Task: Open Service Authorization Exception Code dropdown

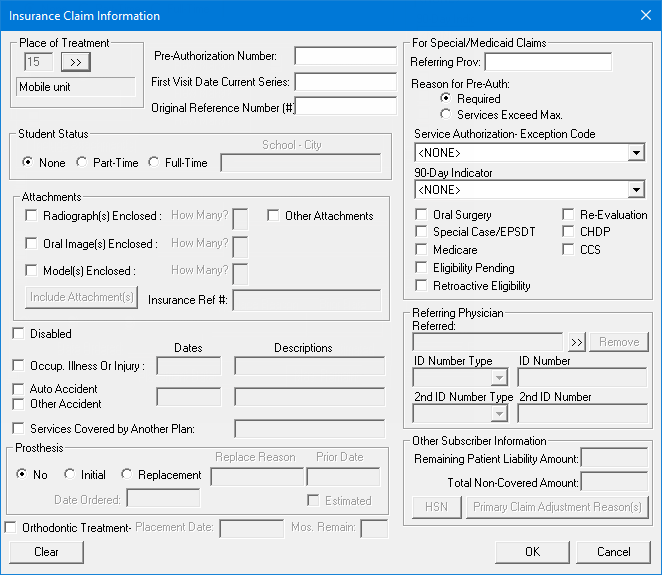Action: point(636,153)
